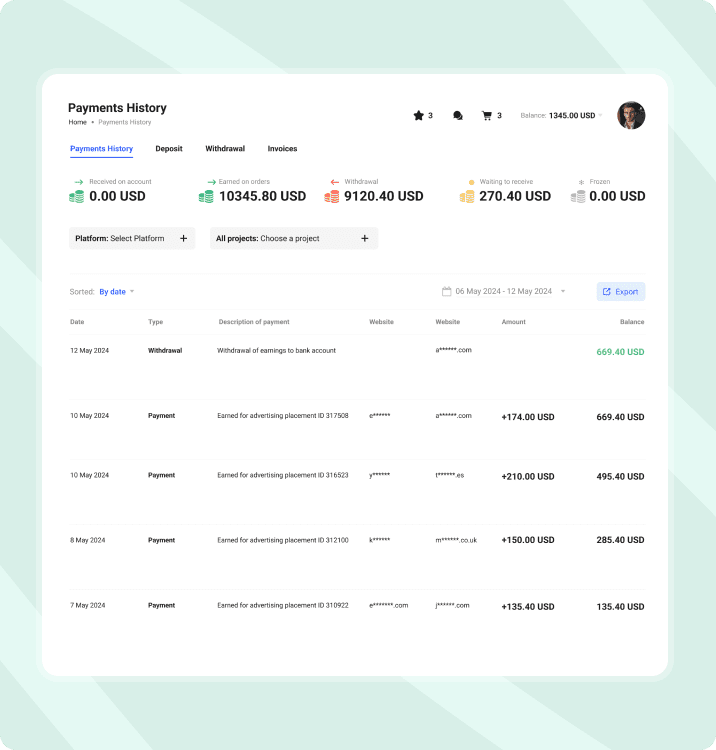Image resolution: width=716 pixels, height=750 pixels.
Task: Click the user profile avatar
Action: pos(631,115)
